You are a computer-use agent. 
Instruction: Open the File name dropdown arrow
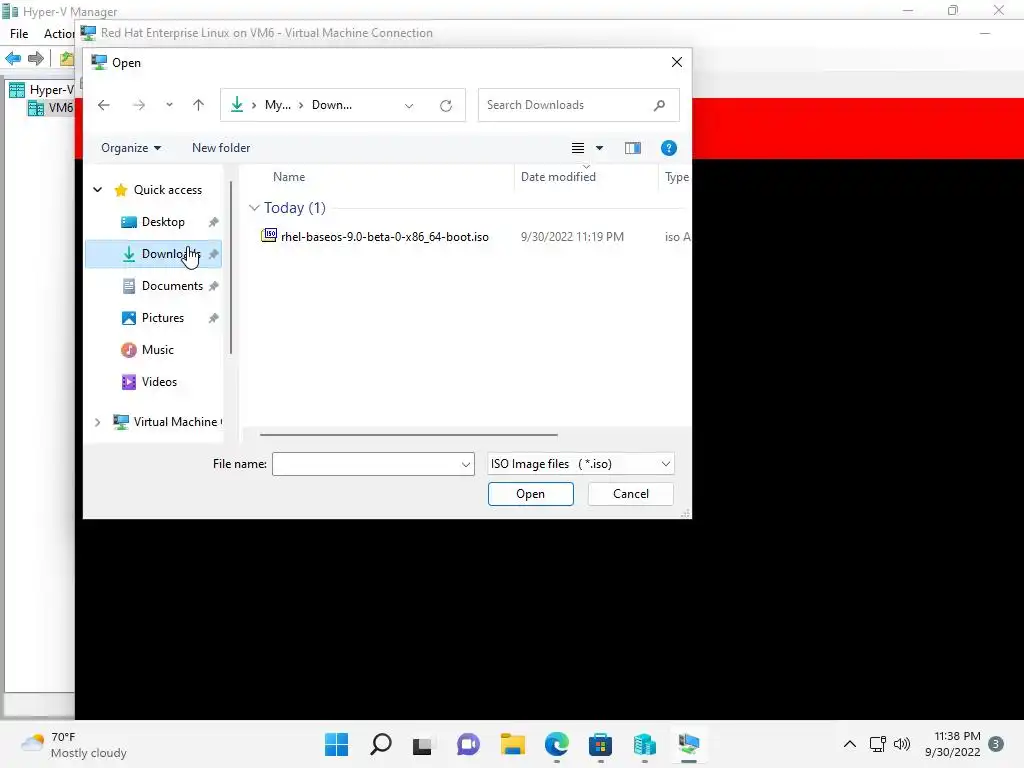click(466, 464)
